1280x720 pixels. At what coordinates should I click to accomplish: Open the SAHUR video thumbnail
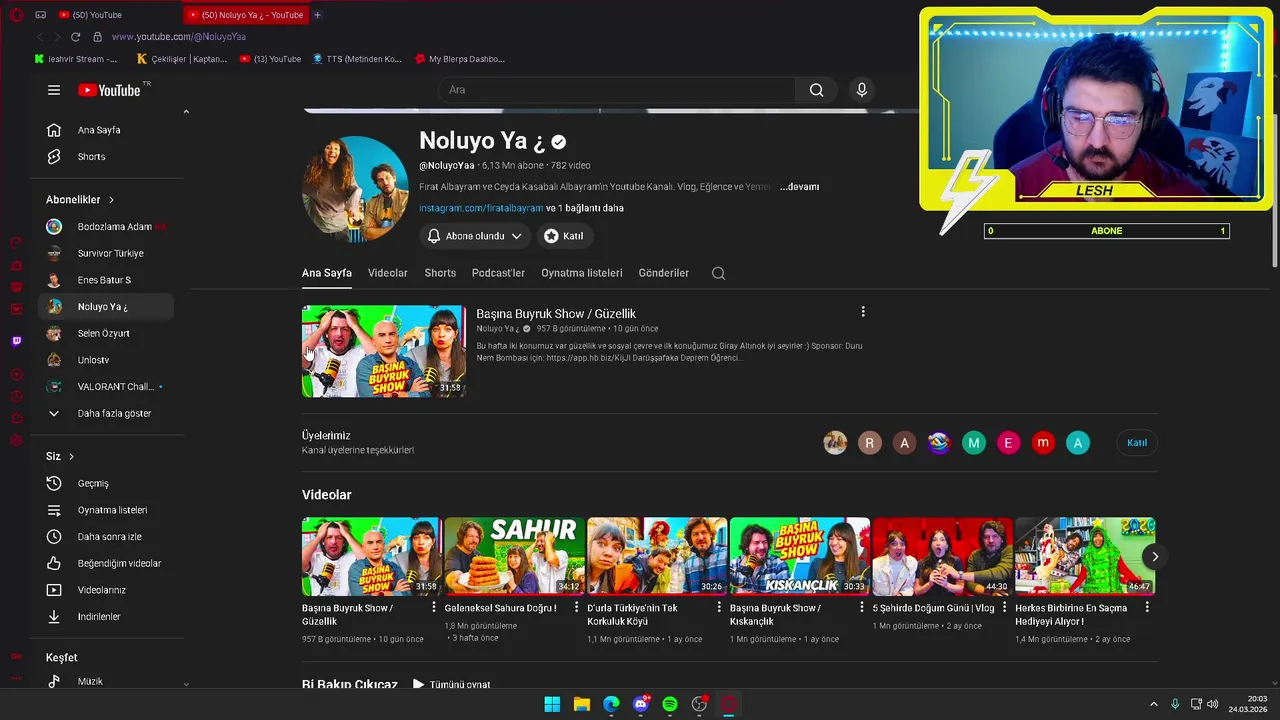coord(515,556)
